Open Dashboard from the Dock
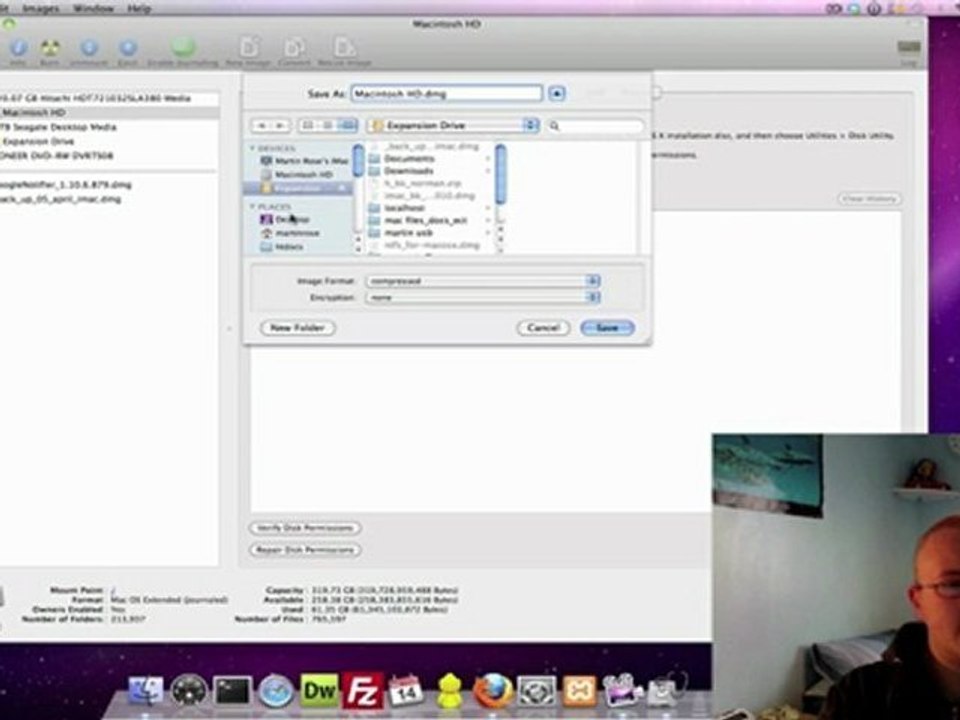 [x=189, y=691]
